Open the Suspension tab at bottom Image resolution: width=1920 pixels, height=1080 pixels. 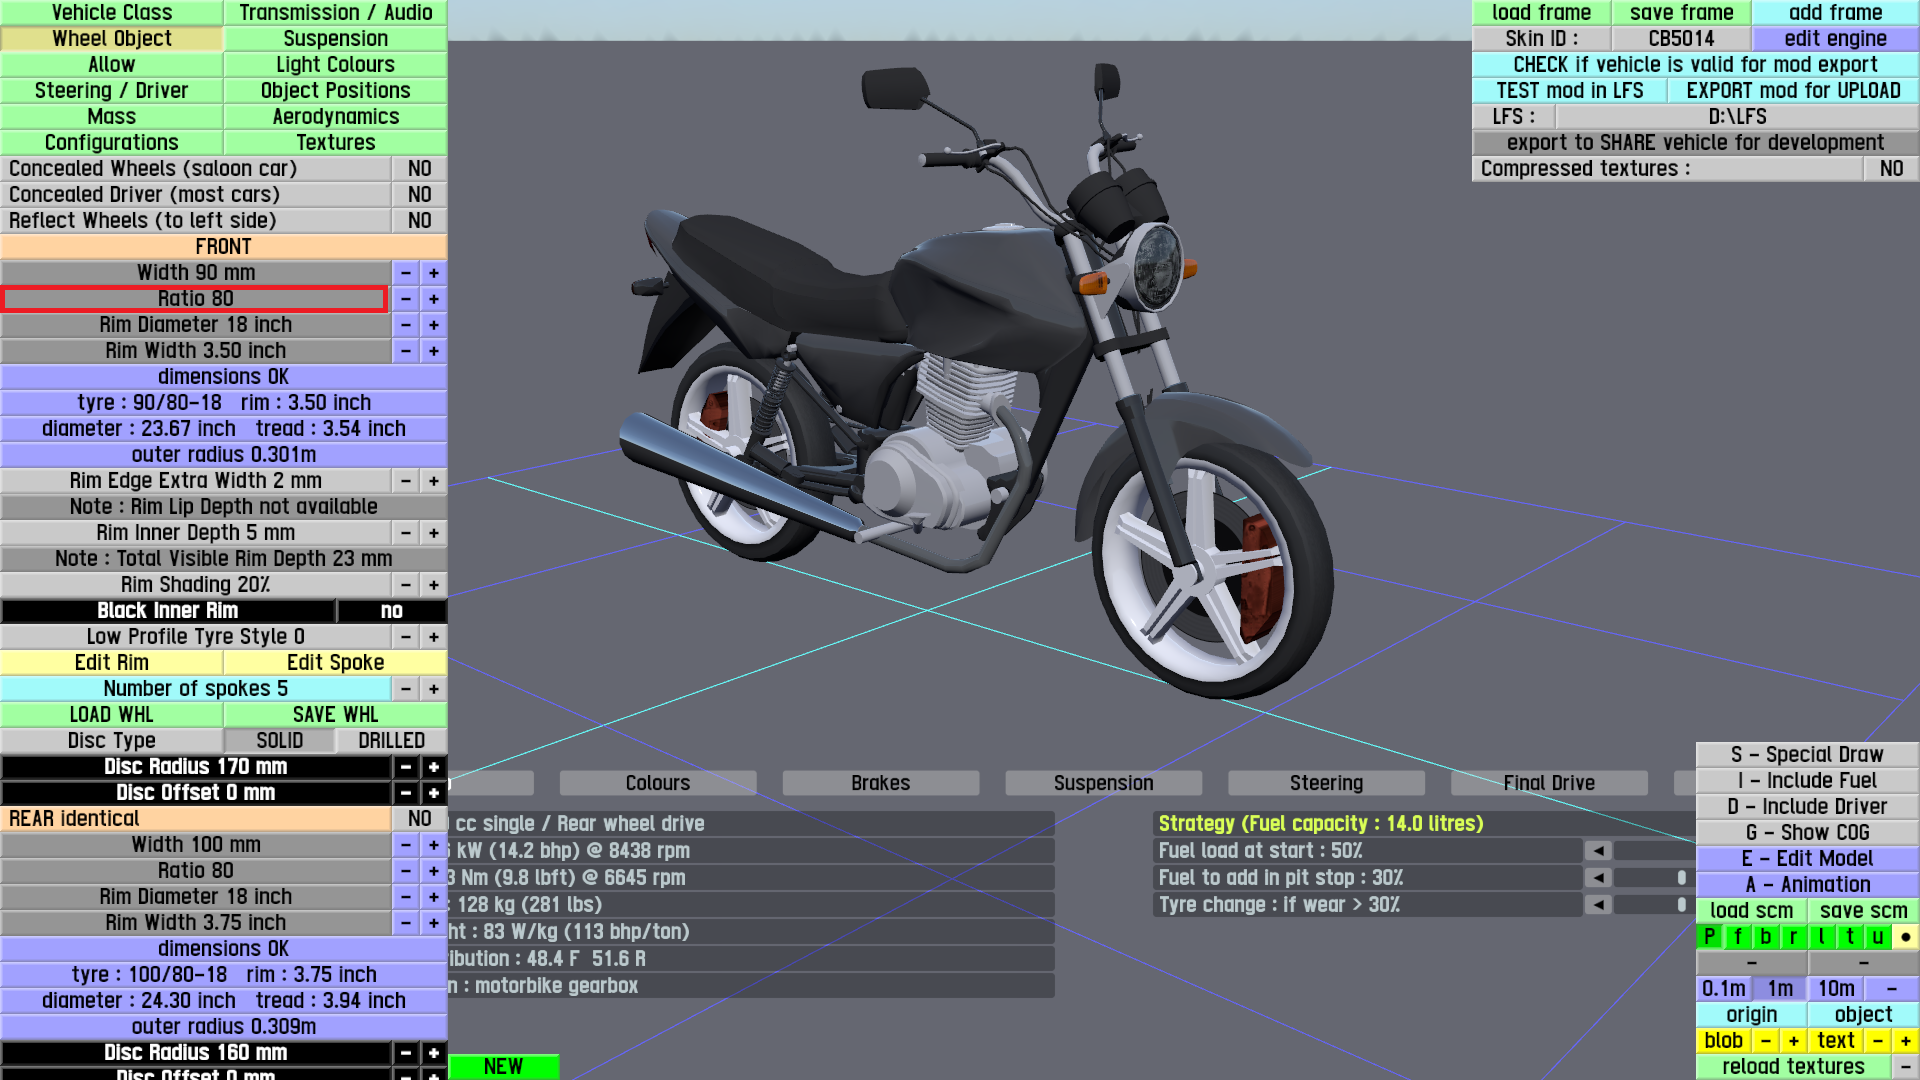coord(1103,783)
